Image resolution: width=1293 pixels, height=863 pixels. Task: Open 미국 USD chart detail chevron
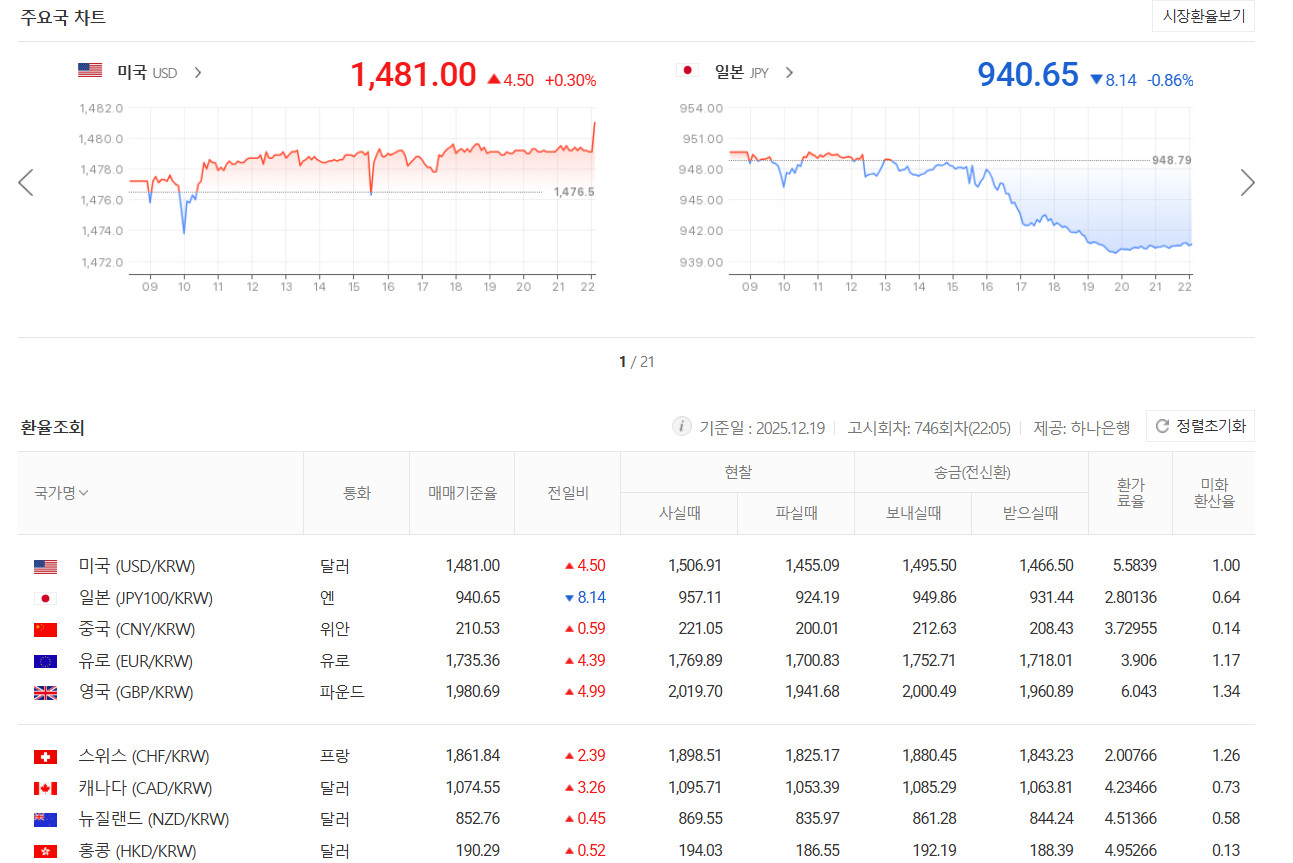(198, 72)
